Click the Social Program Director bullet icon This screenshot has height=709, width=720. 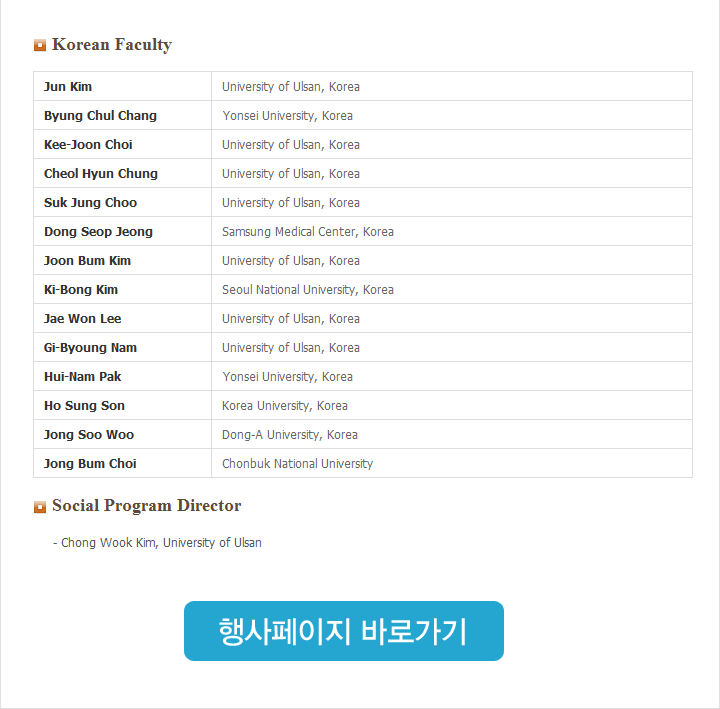pyautogui.click(x=40, y=507)
